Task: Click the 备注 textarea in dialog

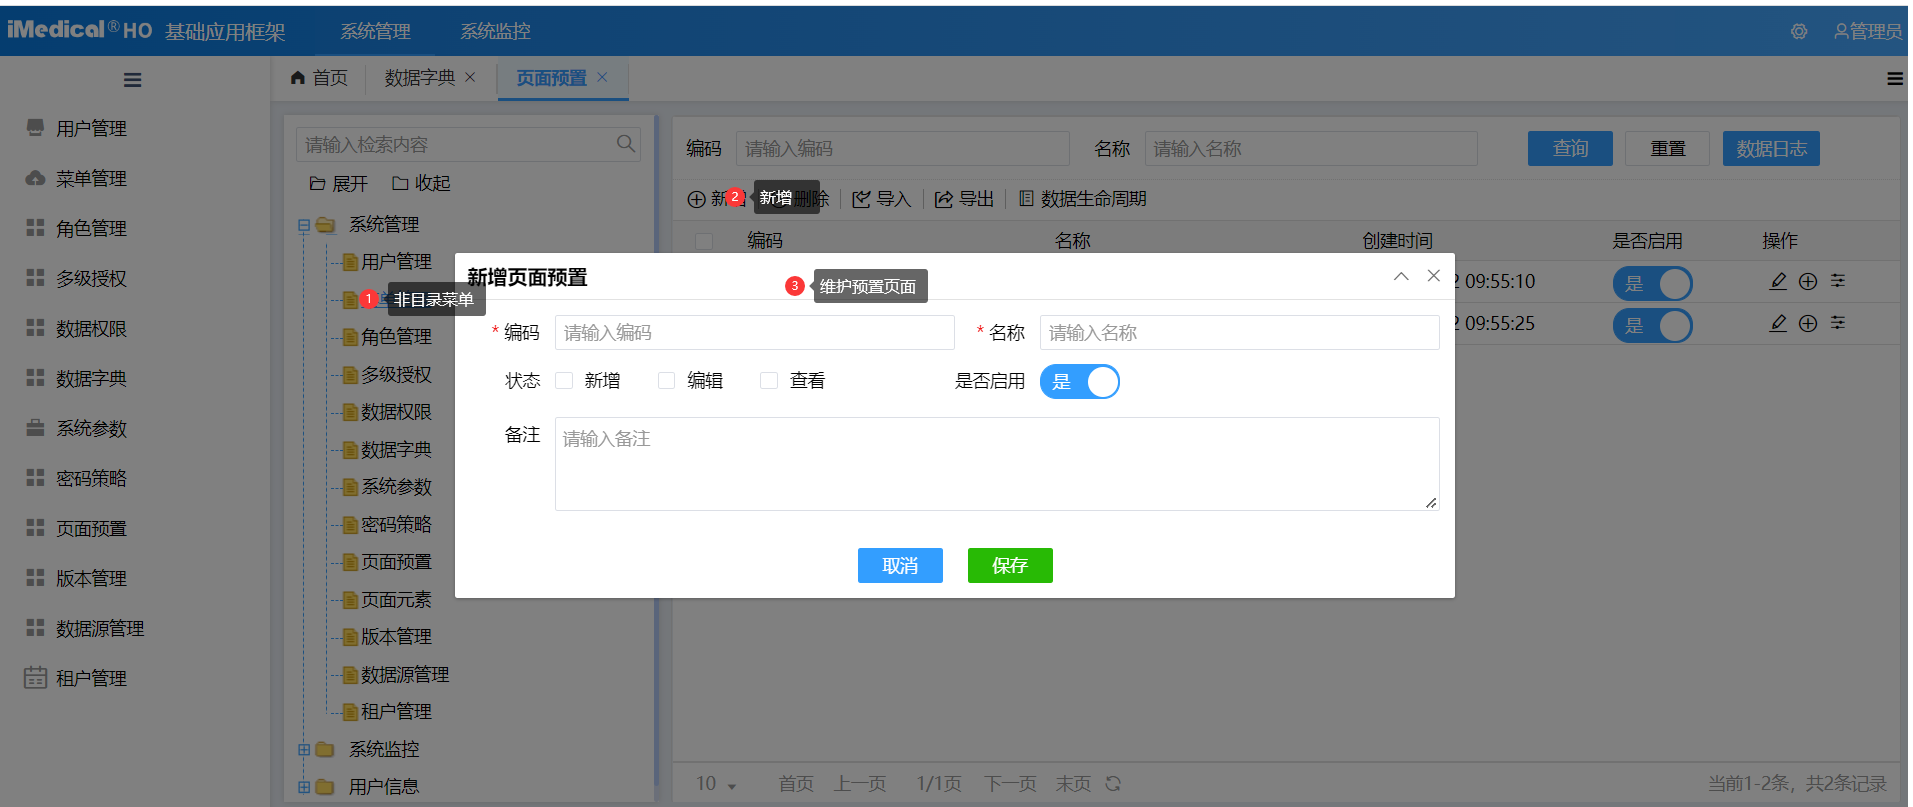Action: pyautogui.click(x=997, y=464)
